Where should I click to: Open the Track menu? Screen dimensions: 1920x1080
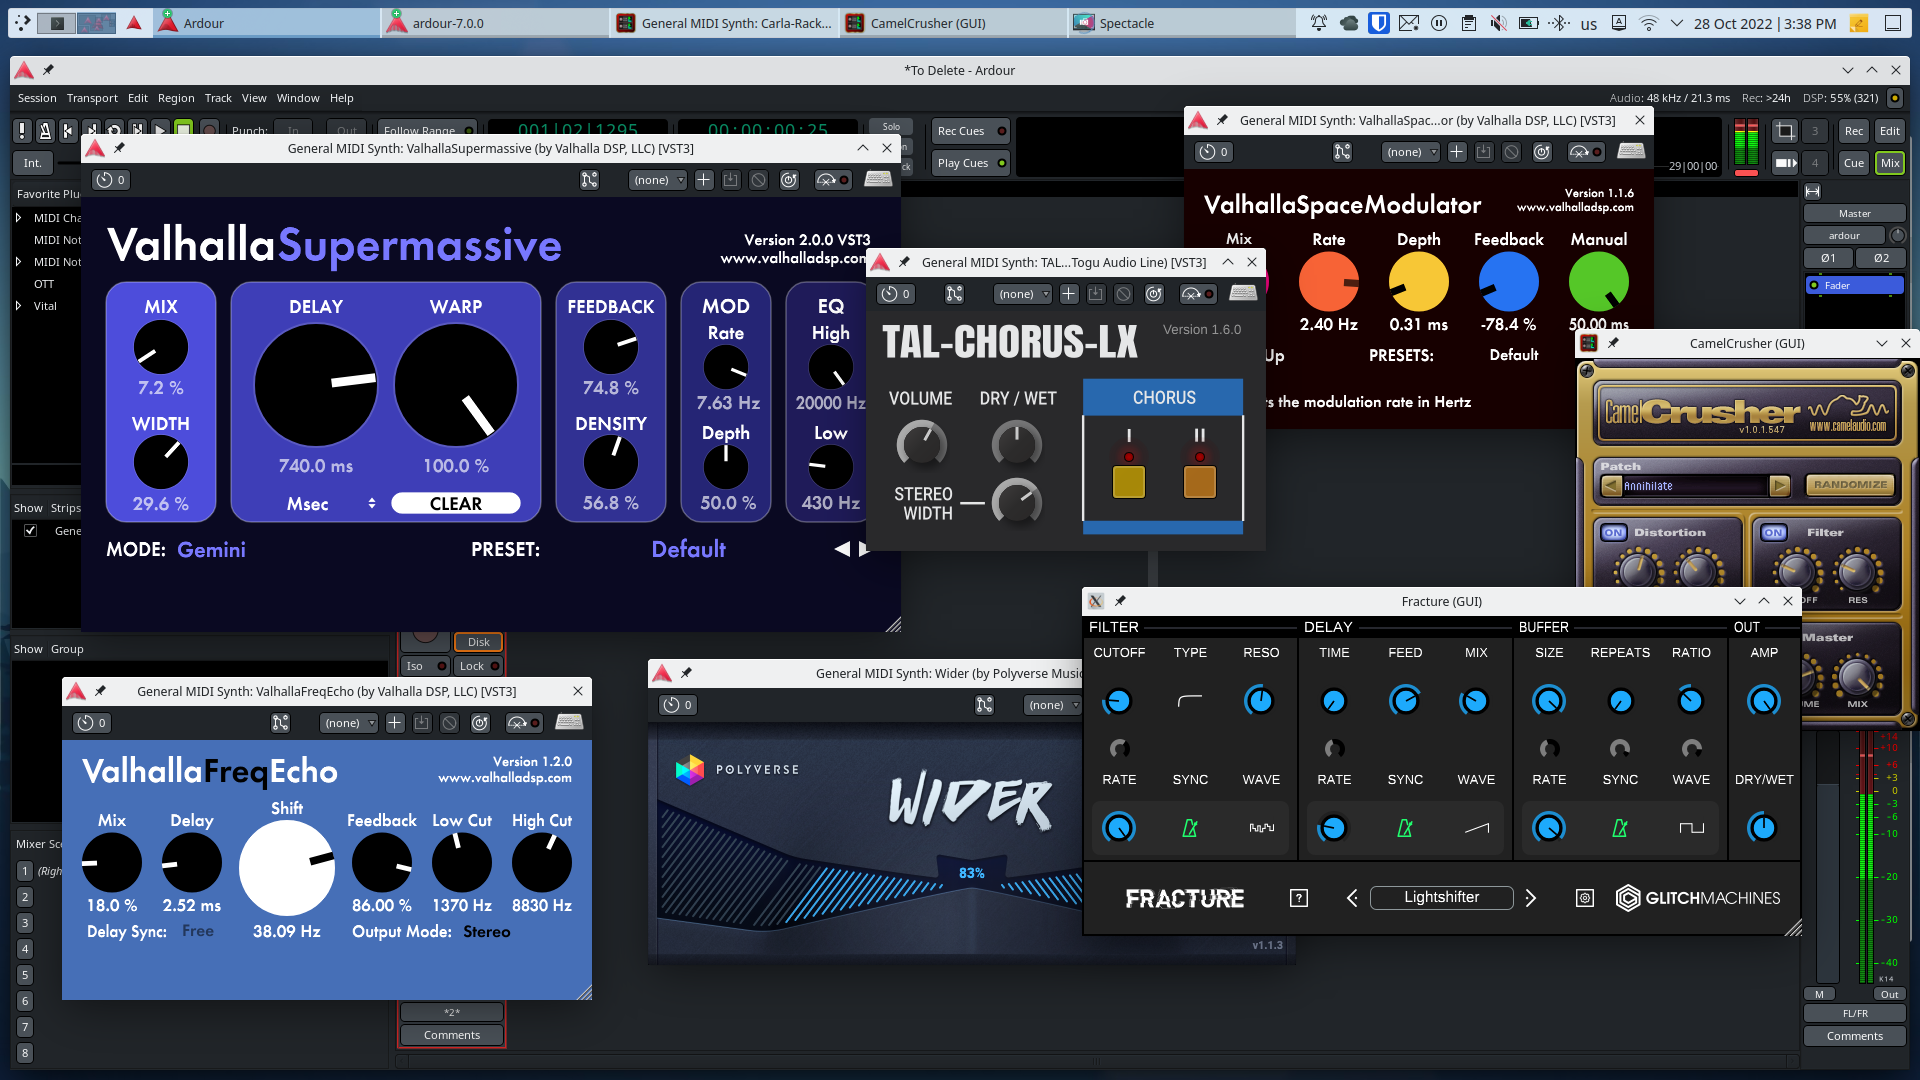click(x=218, y=98)
